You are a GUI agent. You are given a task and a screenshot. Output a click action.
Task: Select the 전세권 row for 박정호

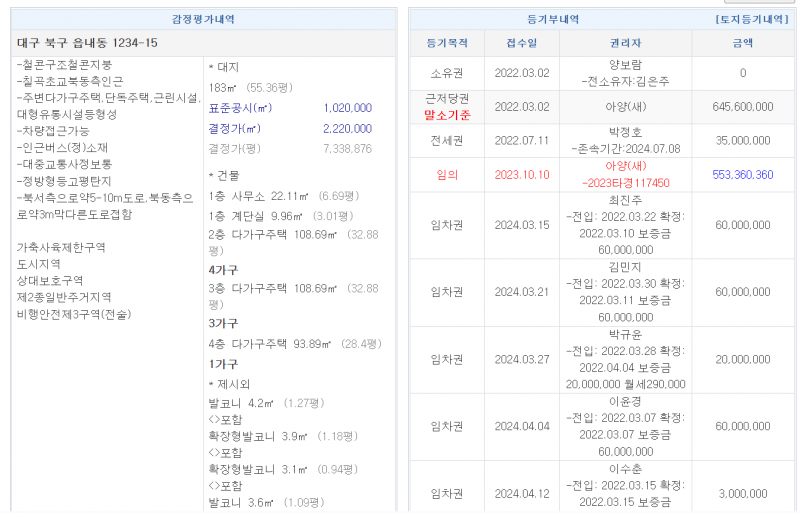tap(446, 141)
